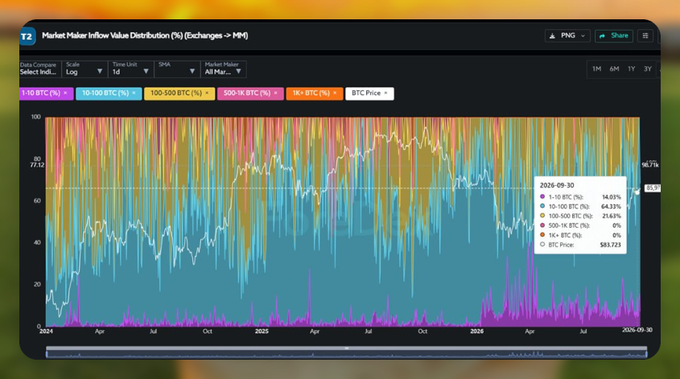Click the 77.12 y-axis value label

pyautogui.click(x=37, y=165)
